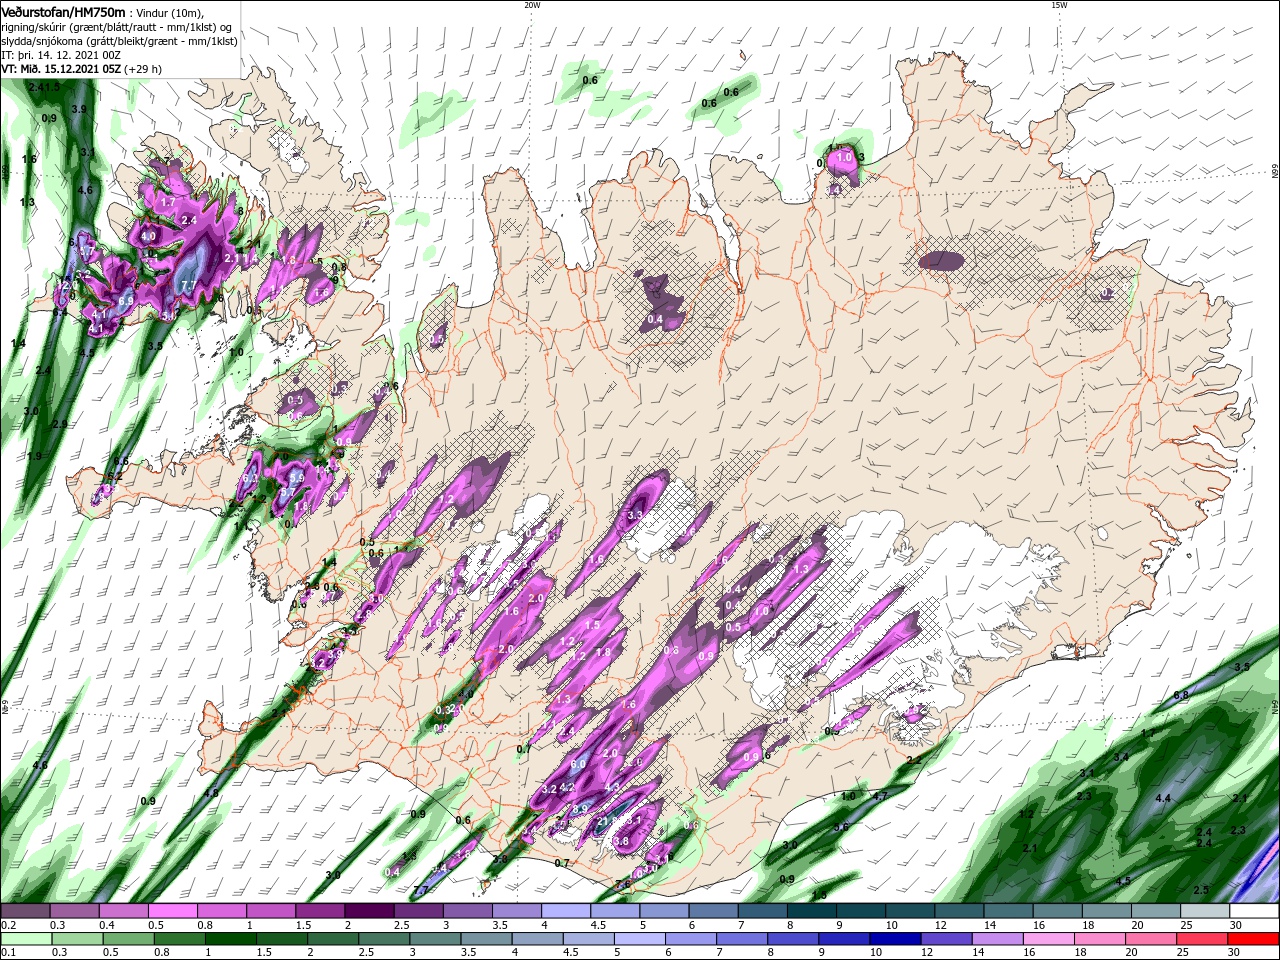Click light grey snow swatch between 25 and 30
The width and height of the screenshot is (1280, 960).
click(1205, 912)
